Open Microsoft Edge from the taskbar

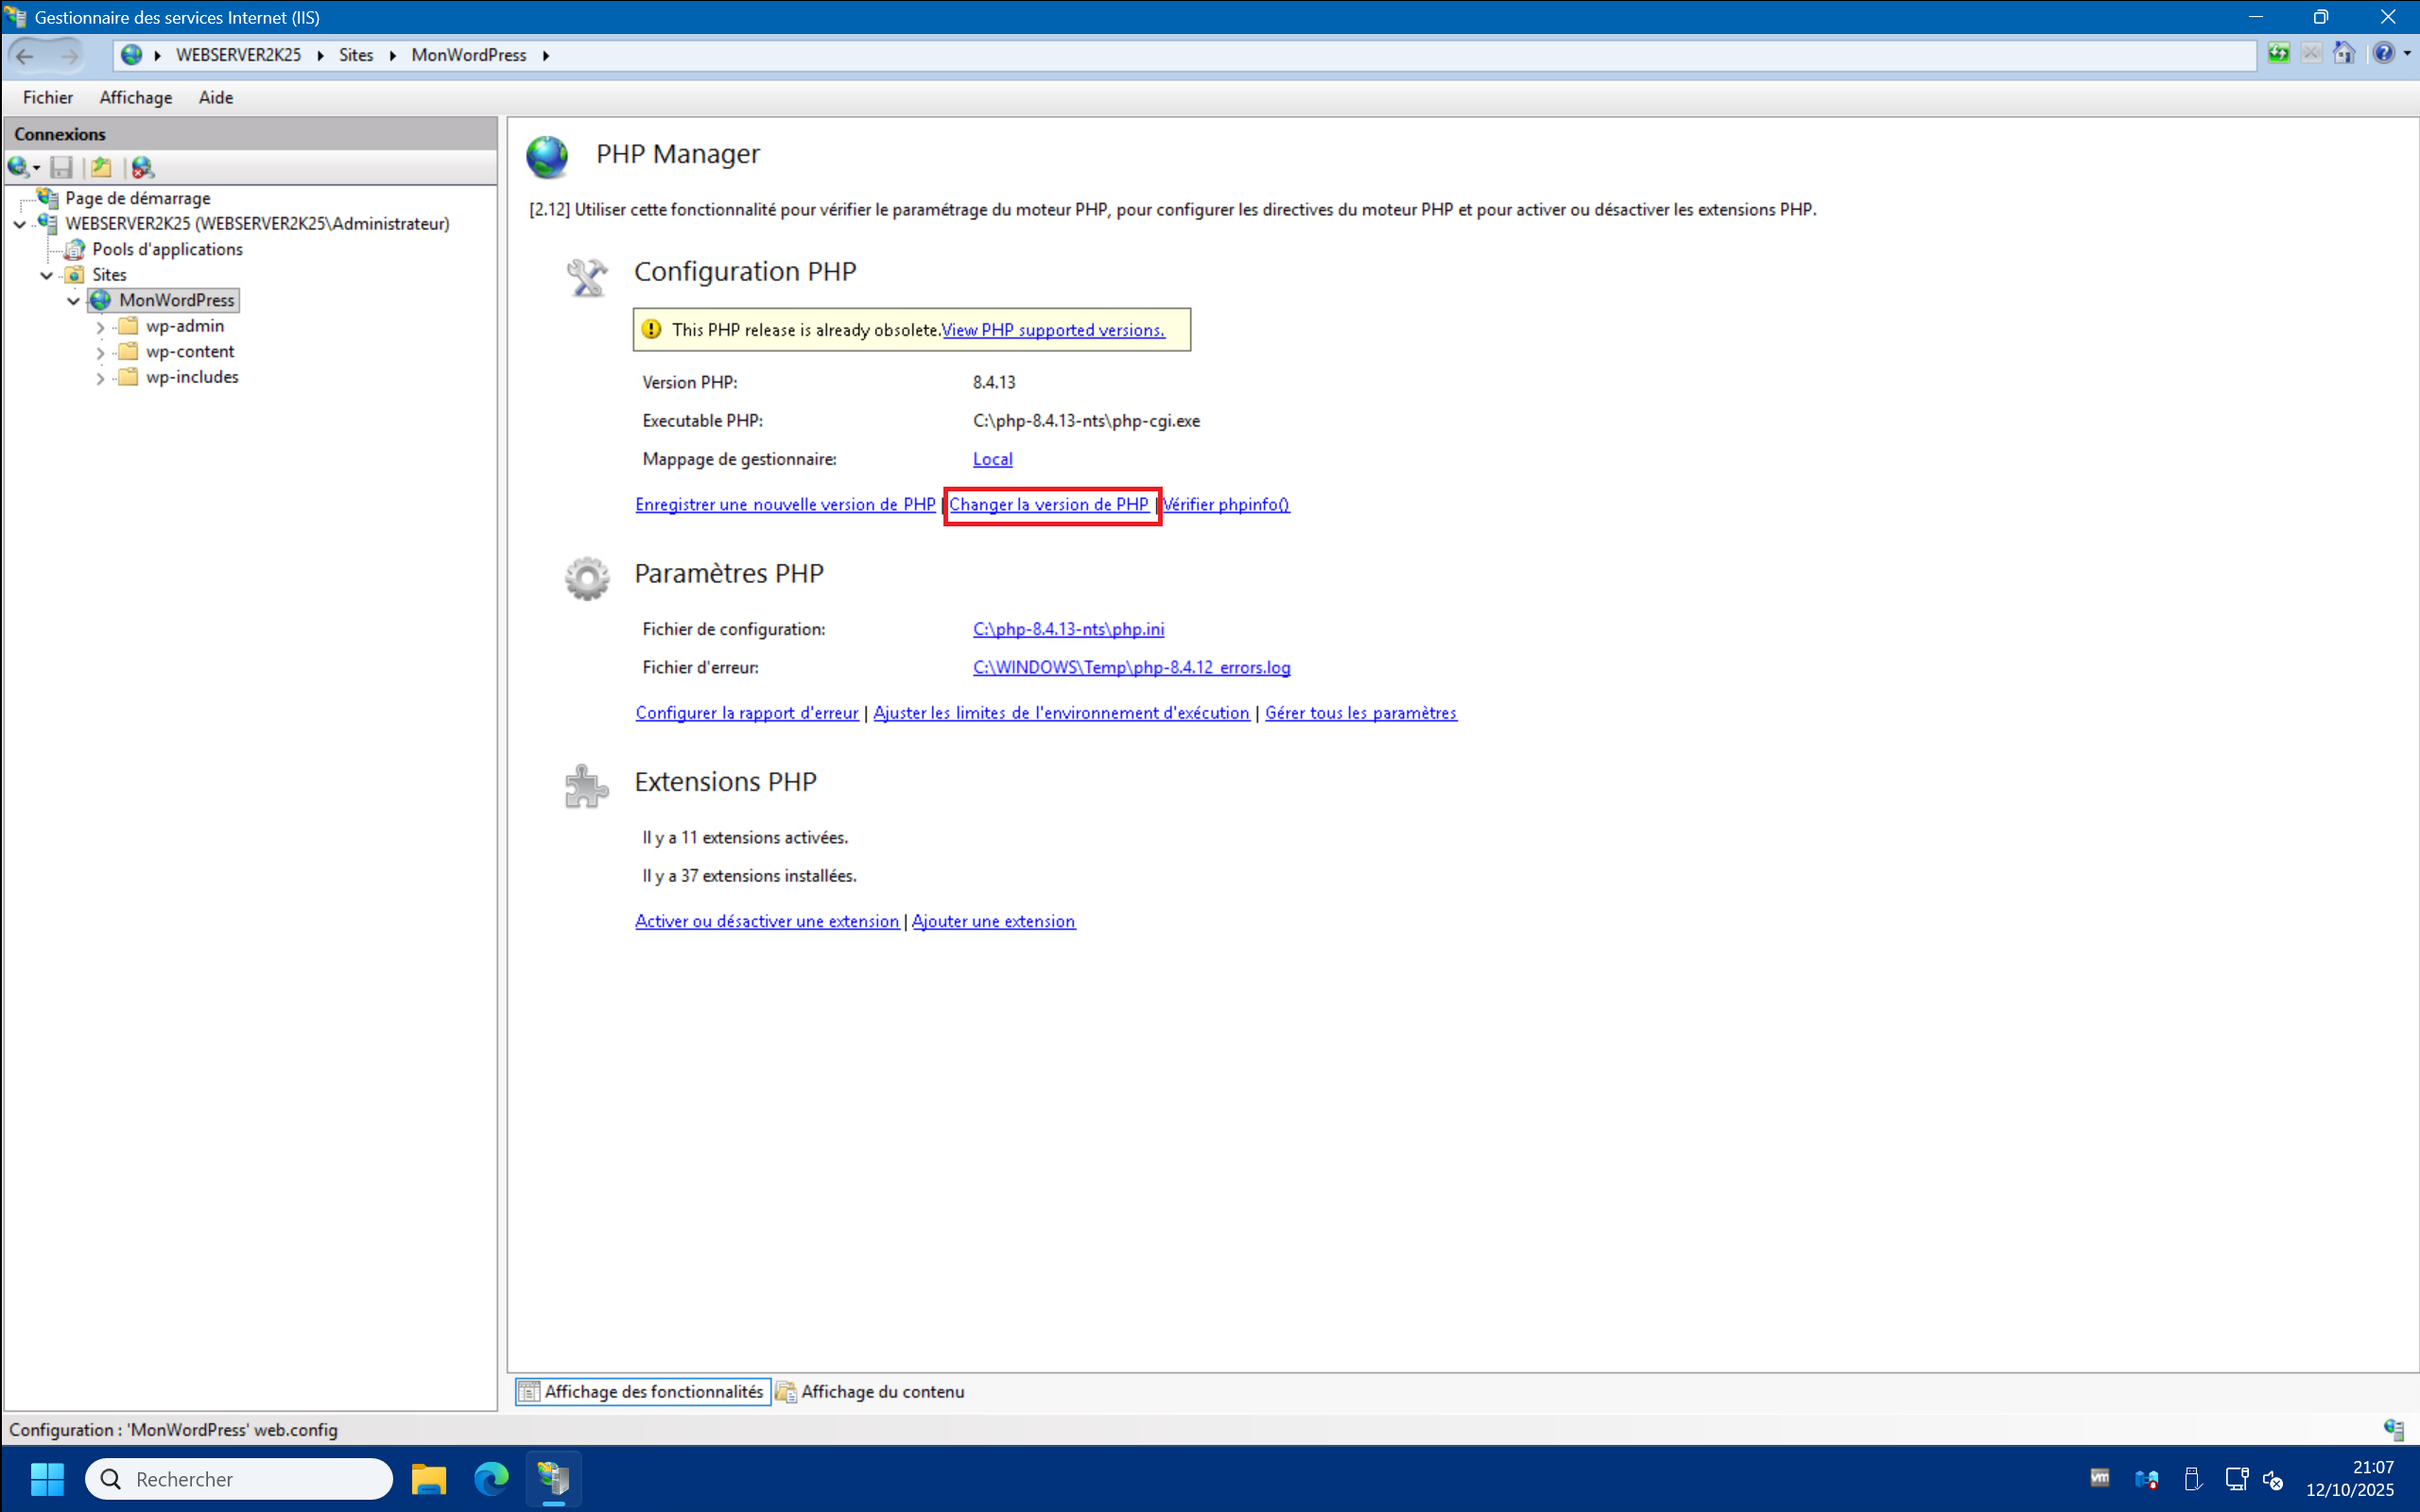tap(490, 1478)
